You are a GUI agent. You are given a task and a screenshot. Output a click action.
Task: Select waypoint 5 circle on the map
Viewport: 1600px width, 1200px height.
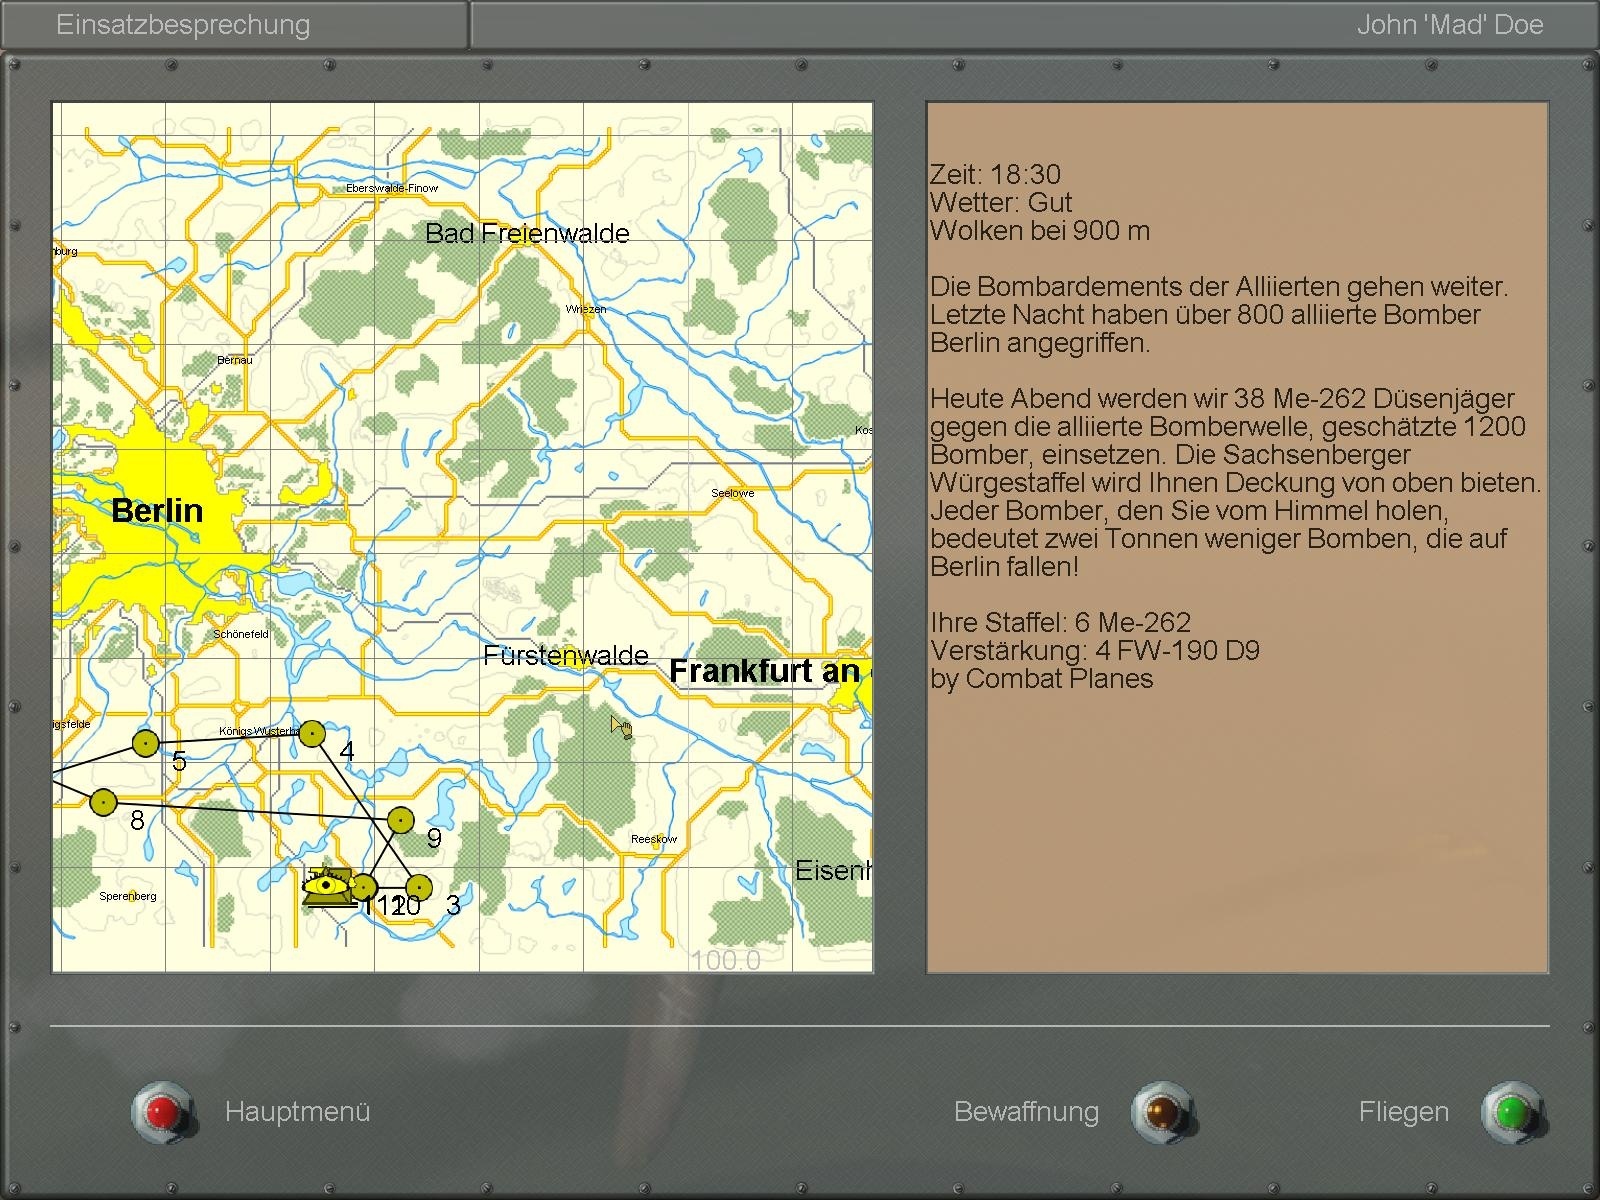click(146, 743)
